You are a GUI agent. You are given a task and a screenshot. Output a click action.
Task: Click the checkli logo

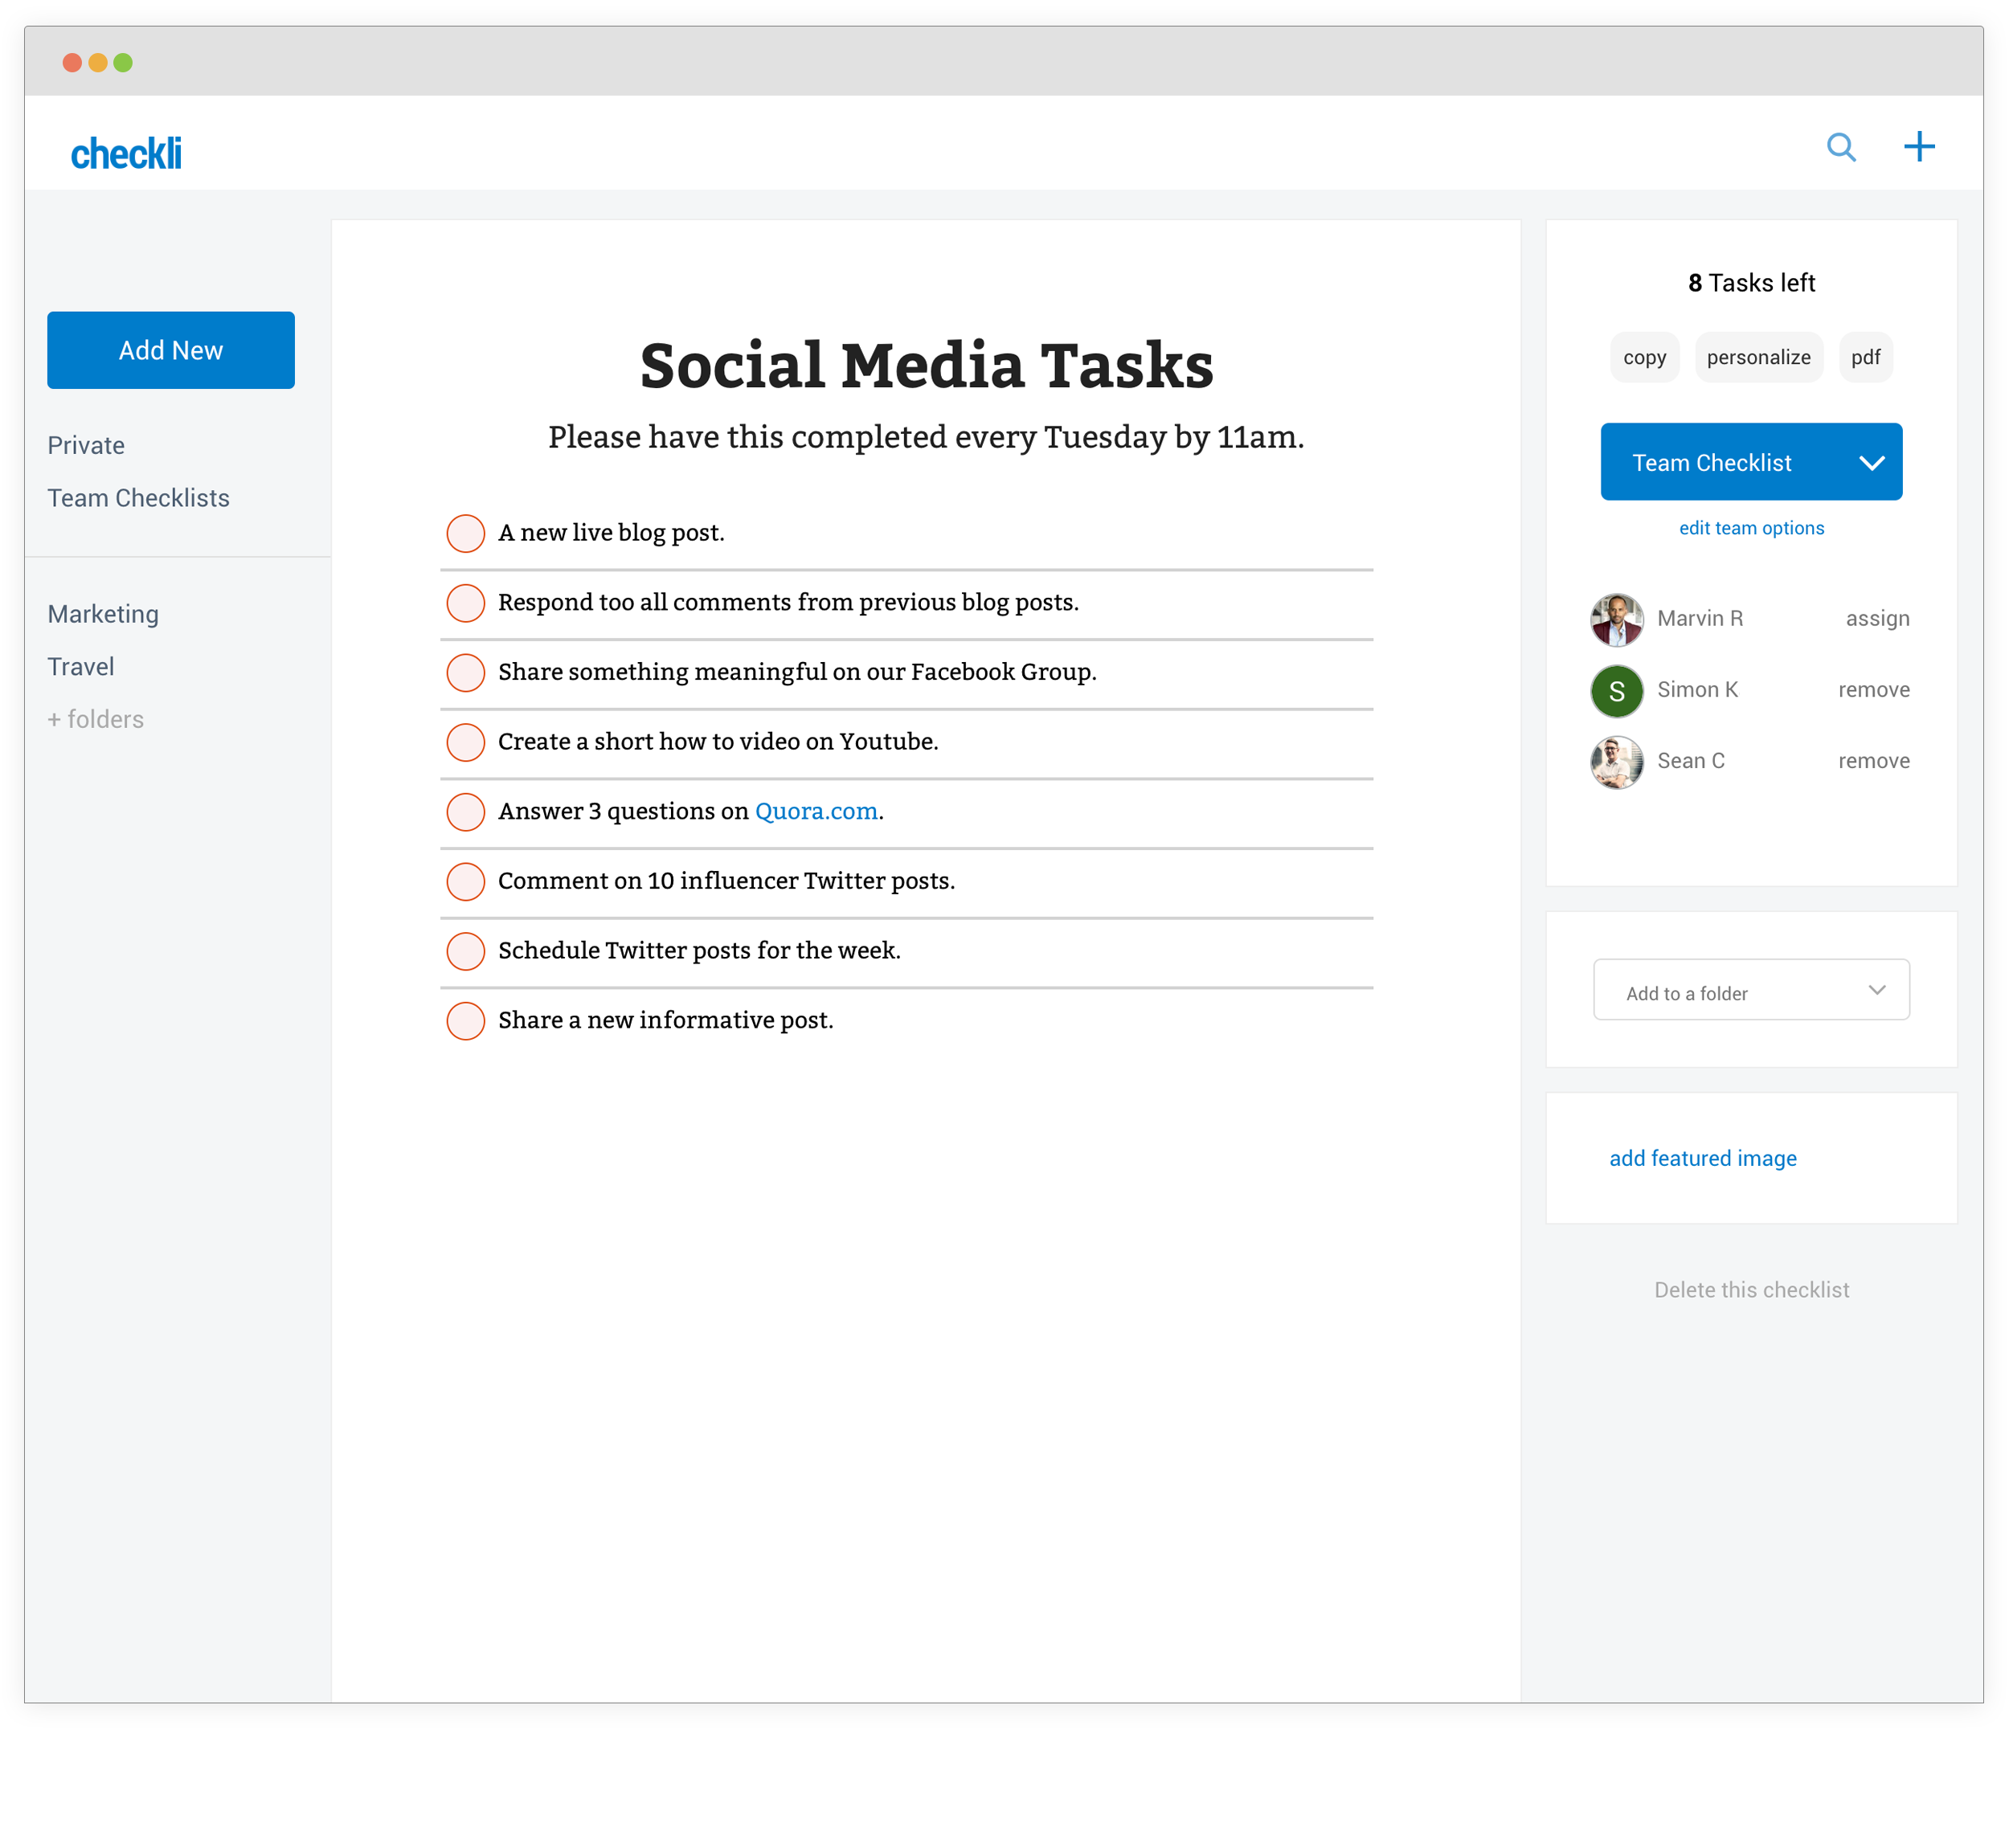click(x=126, y=154)
